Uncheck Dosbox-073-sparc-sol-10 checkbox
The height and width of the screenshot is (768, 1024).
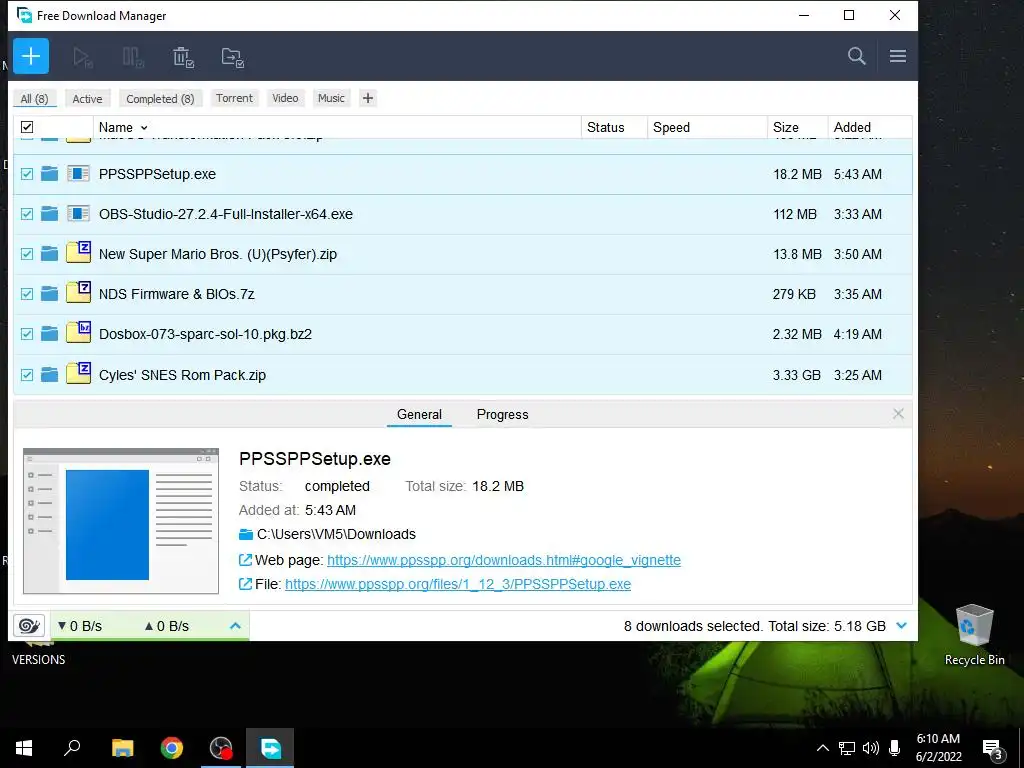pyautogui.click(x=27, y=334)
